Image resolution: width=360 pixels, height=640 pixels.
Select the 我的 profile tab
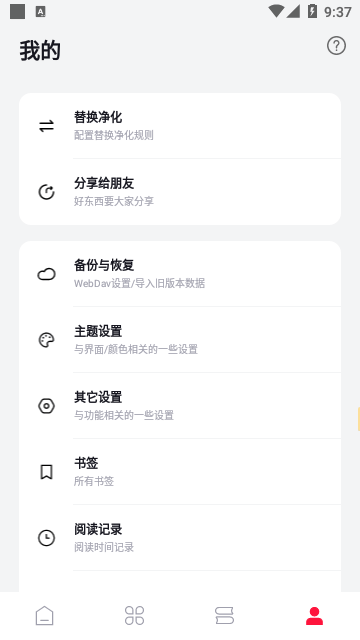315,616
